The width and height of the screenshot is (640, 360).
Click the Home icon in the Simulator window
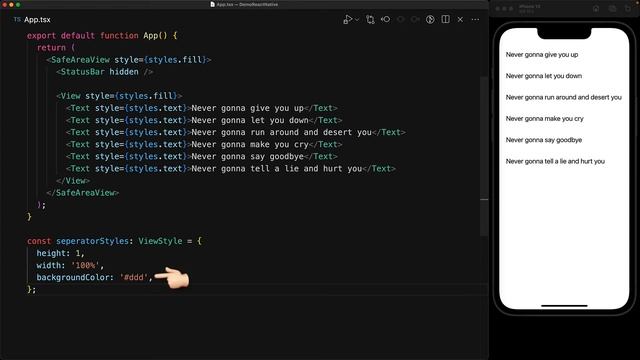click(596, 9)
